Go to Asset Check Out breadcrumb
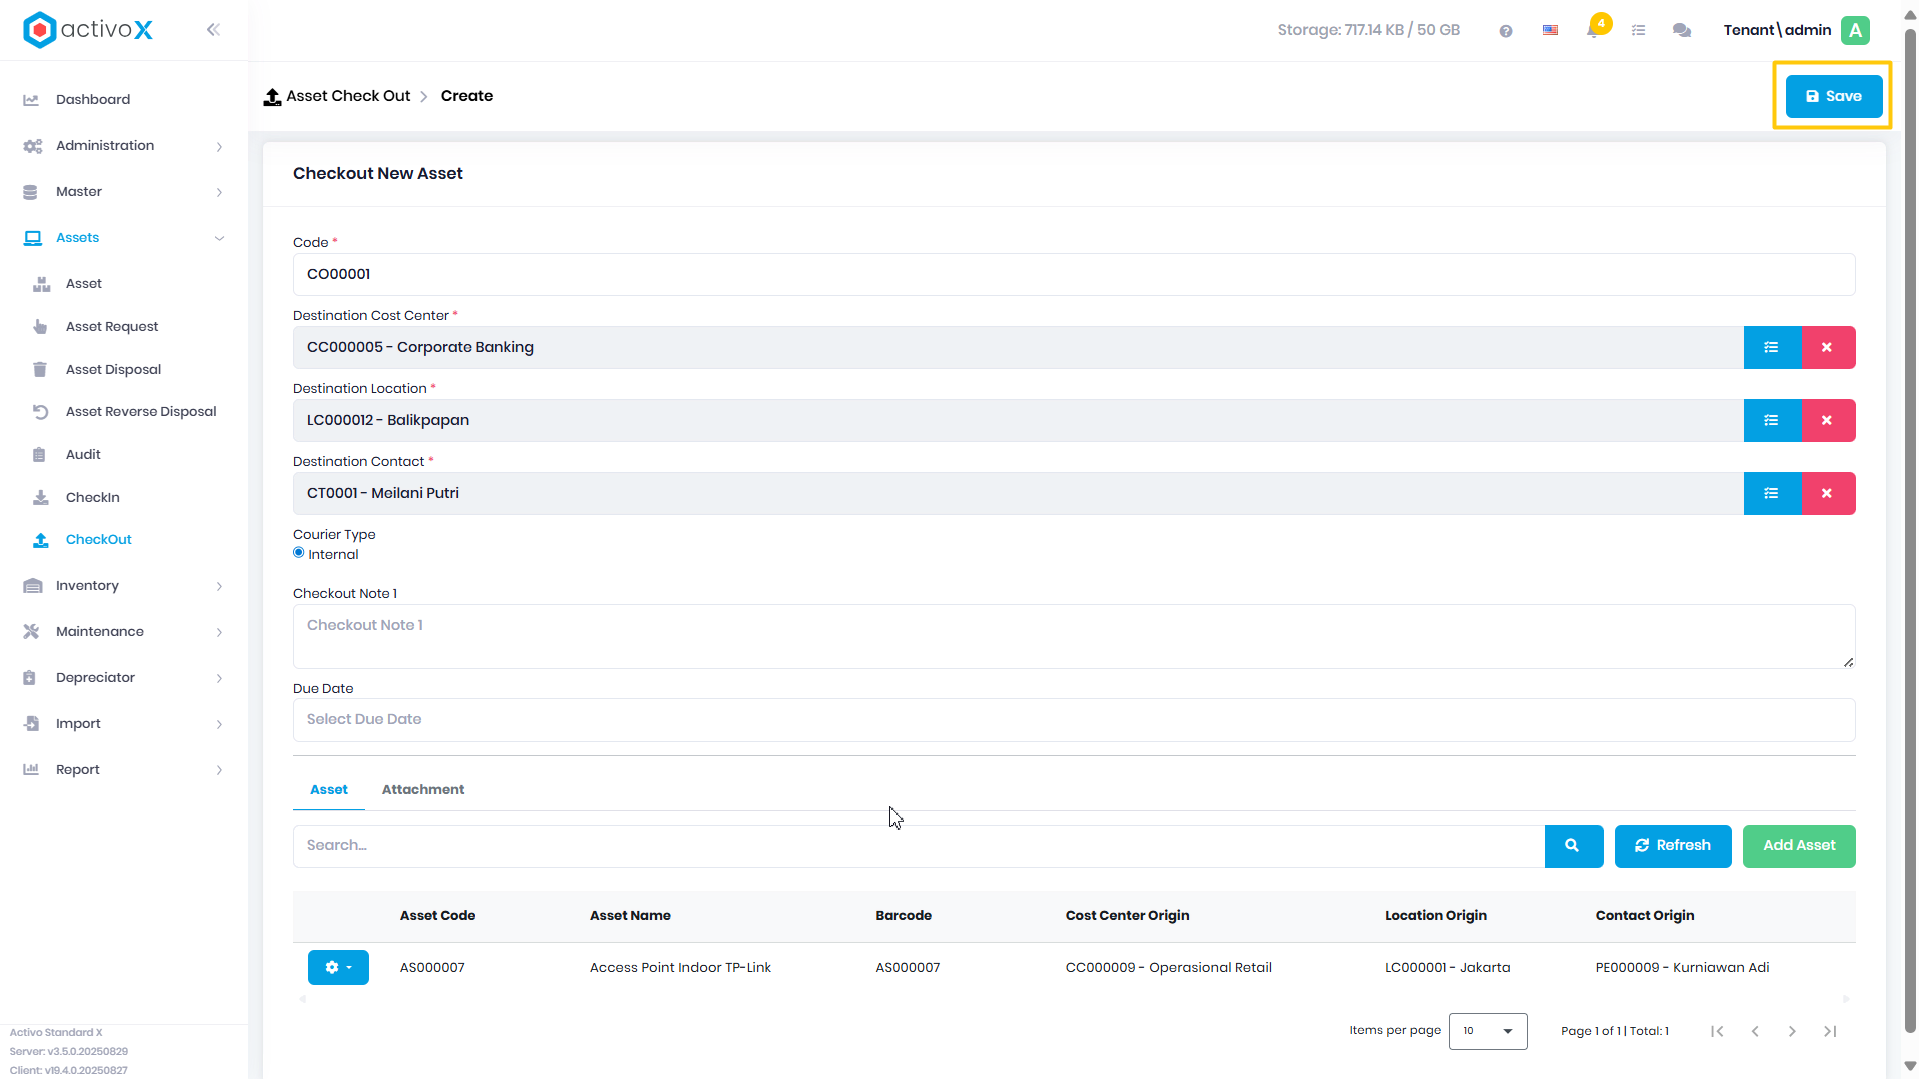The width and height of the screenshot is (1919, 1079). pos(348,96)
